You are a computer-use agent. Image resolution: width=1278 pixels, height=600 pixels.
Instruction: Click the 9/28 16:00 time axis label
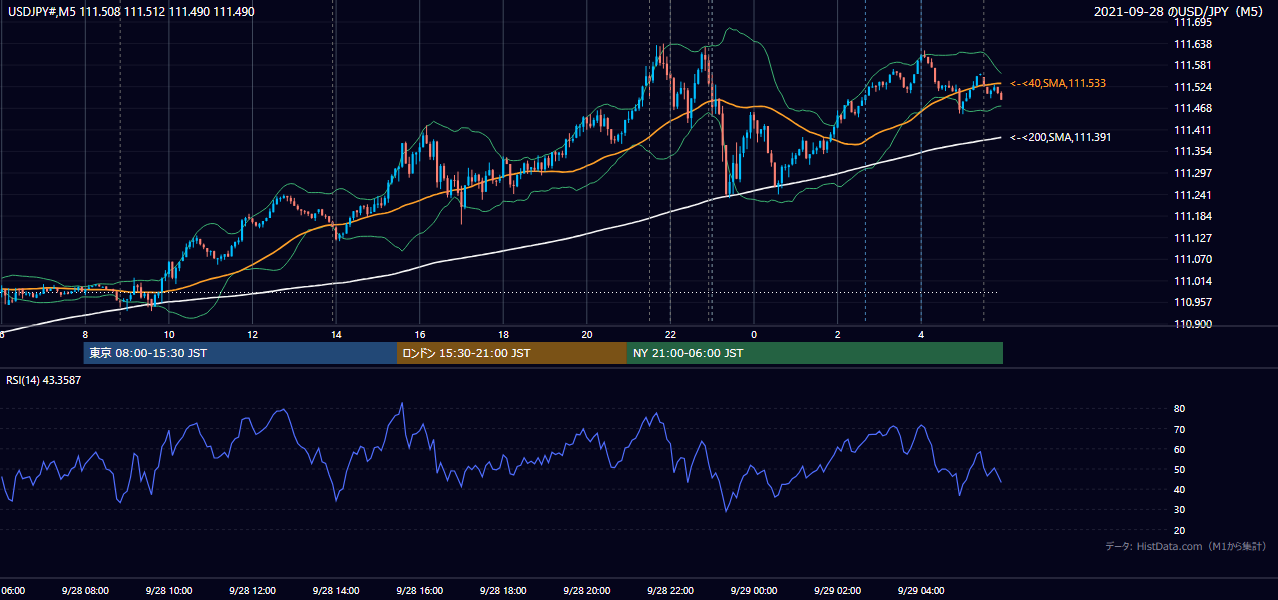click(x=419, y=590)
